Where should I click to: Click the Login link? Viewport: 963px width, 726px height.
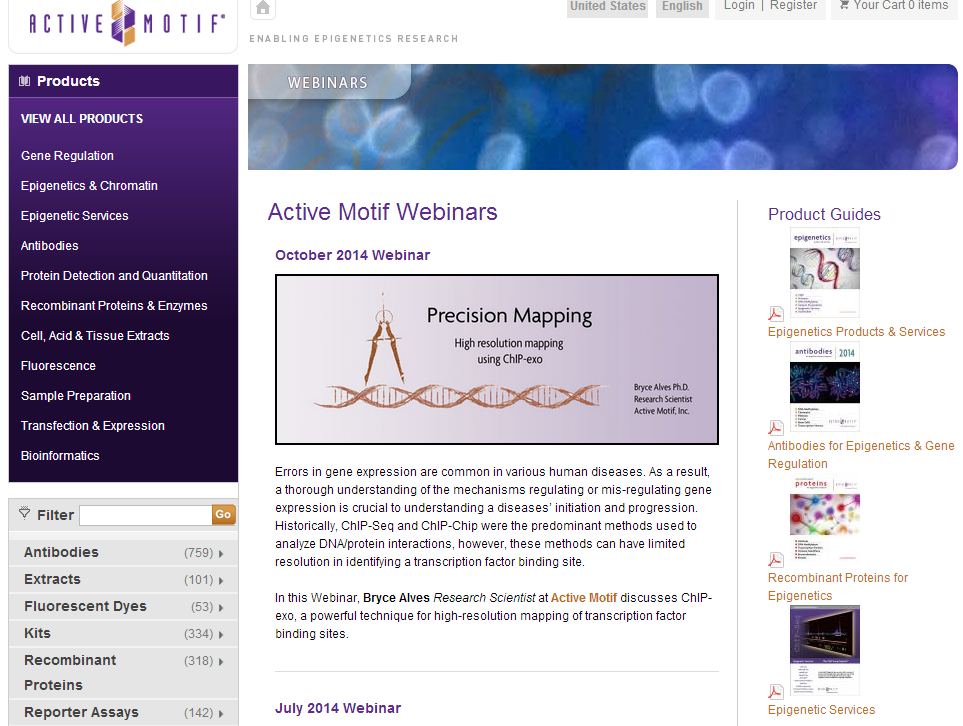click(x=739, y=6)
